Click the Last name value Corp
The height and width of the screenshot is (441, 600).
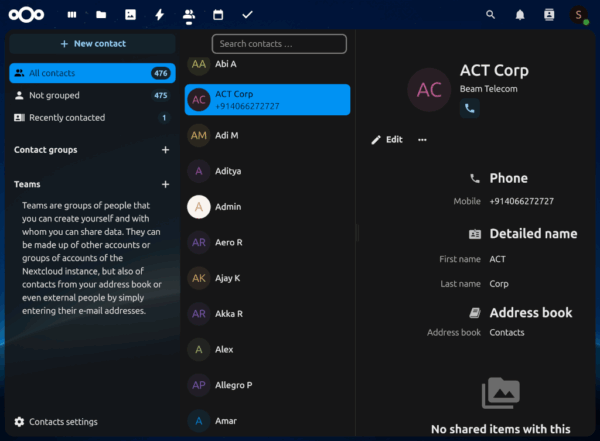[499, 284]
